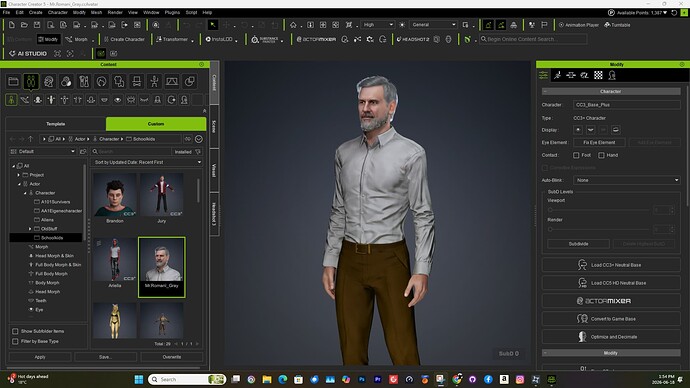Open the Render menu

[115, 12]
